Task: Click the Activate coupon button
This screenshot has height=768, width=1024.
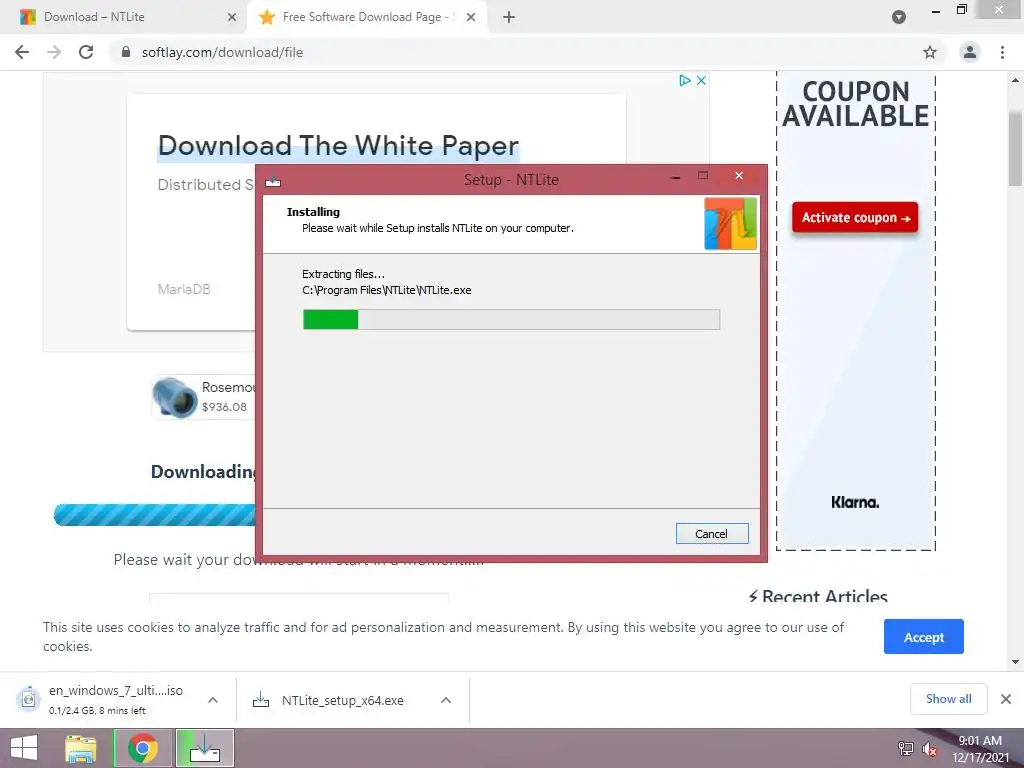Action: pyautogui.click(x=855, y=217)
